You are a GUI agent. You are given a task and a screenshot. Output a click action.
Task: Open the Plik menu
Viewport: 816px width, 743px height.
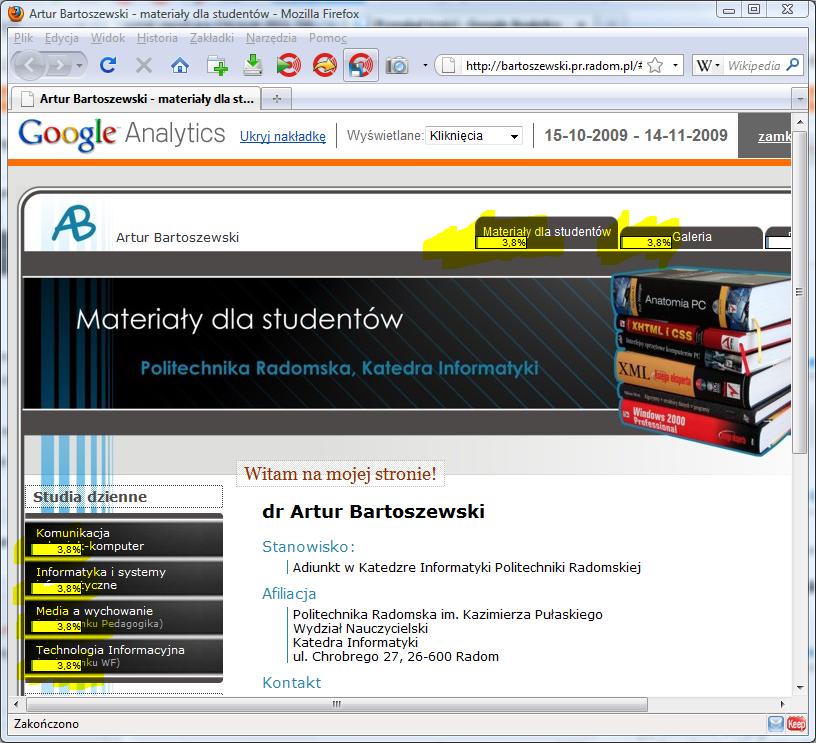click(x=23, y=38)
